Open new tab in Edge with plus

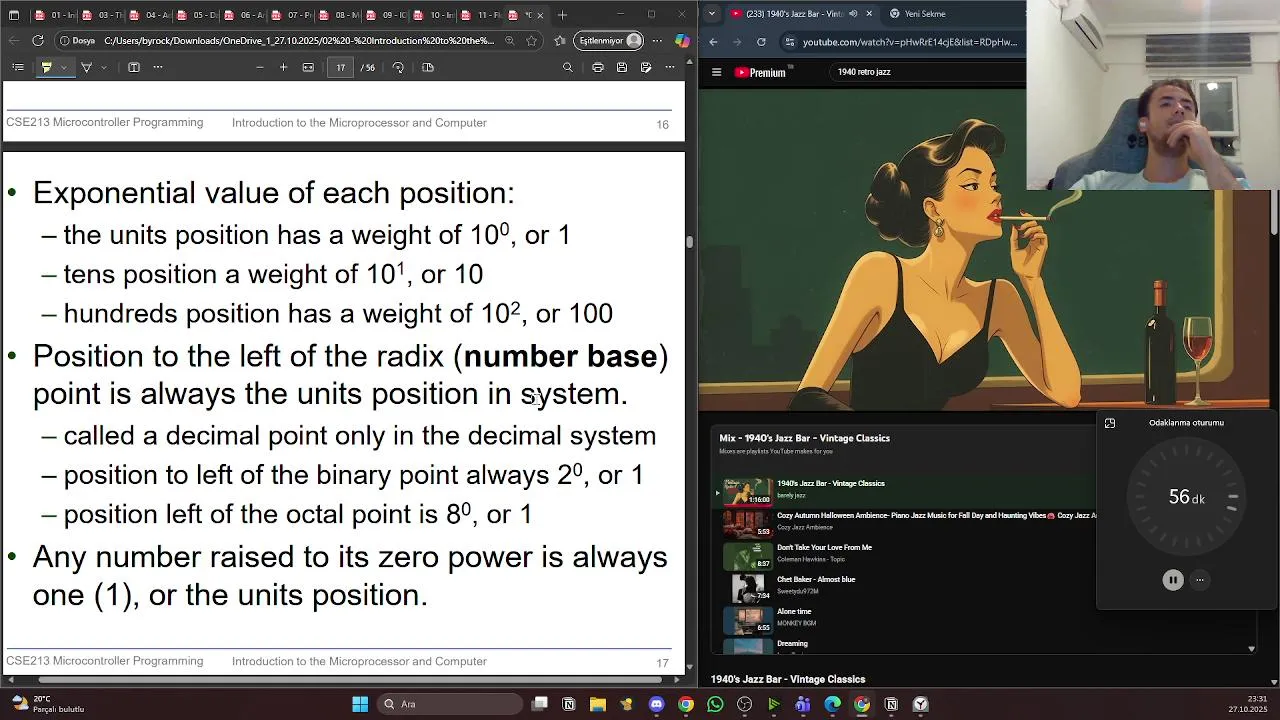562,15
